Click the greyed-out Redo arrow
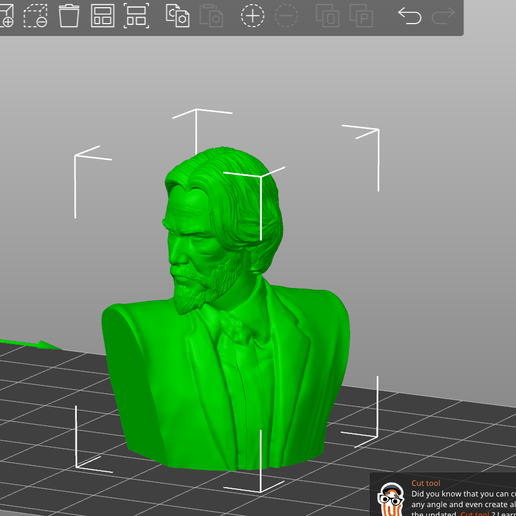The height and width of the screenshot is (516, 516). 443,16
